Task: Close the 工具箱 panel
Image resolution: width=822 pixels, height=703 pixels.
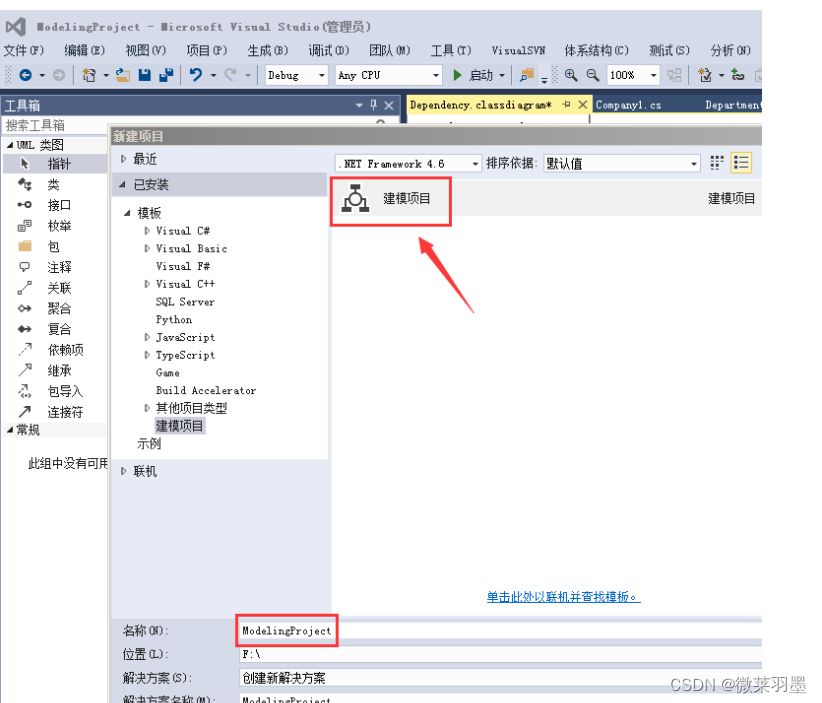Action: pyautogui.click(x=388, y=105)
